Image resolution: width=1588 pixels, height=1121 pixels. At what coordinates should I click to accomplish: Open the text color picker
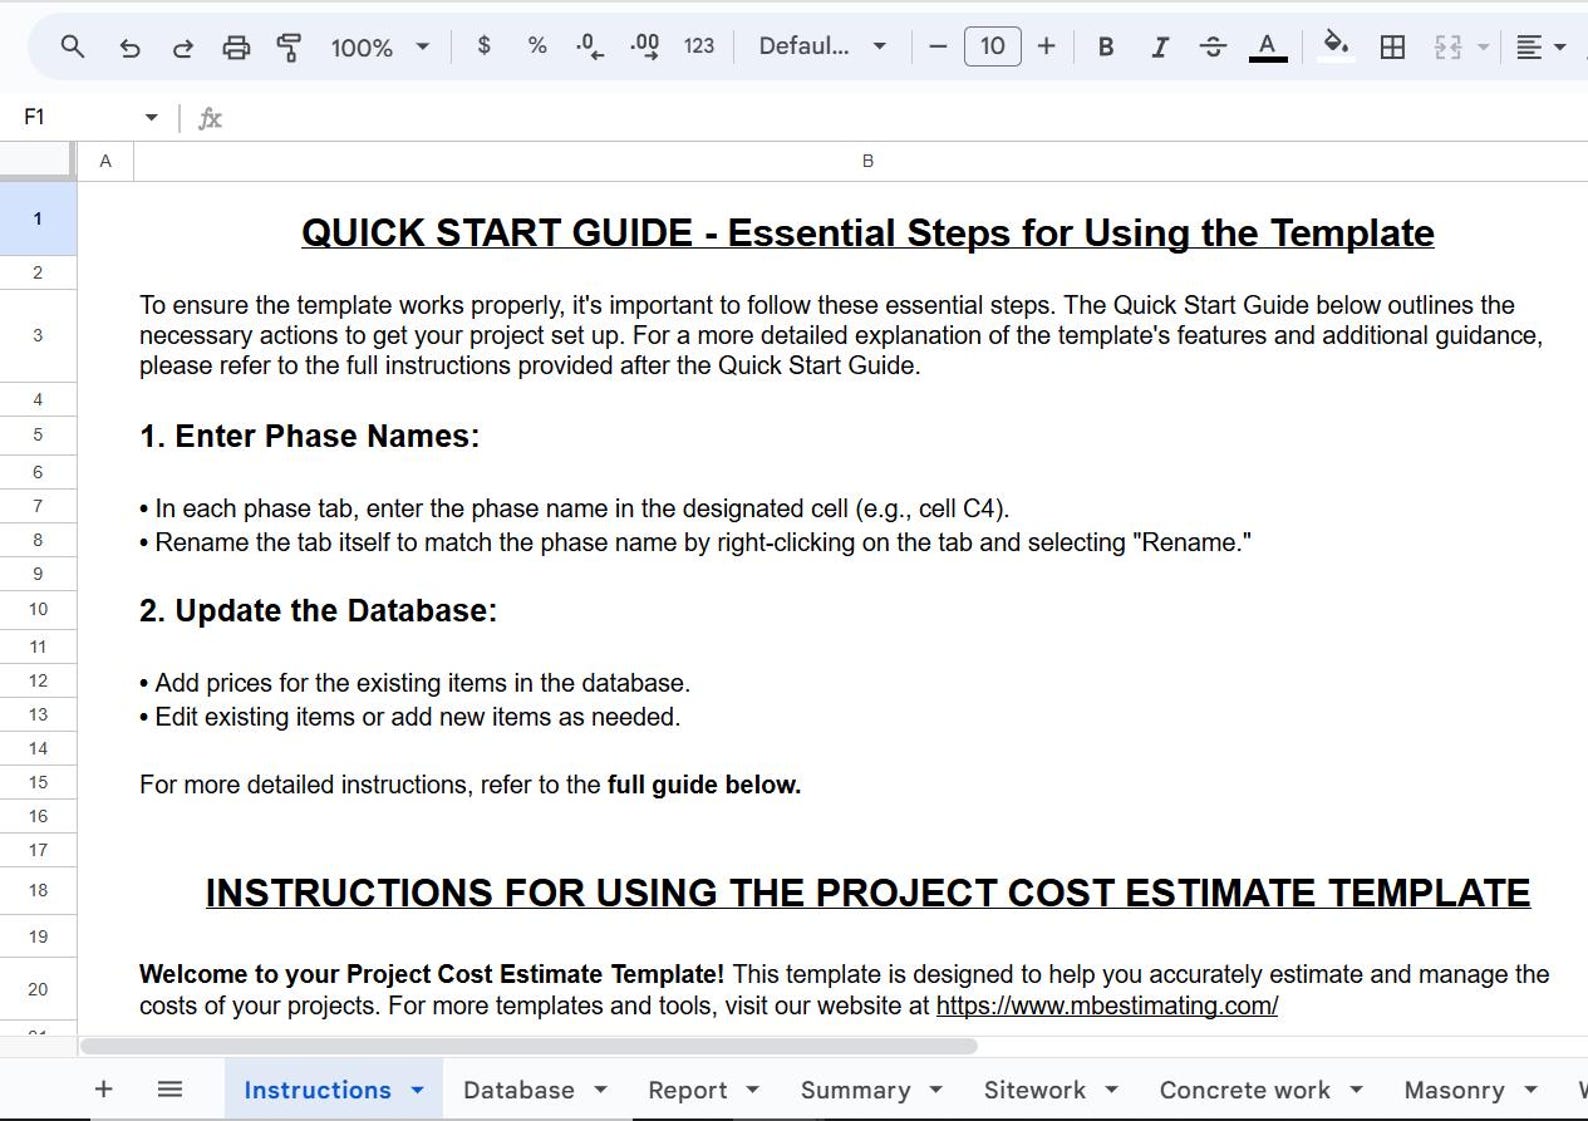(1267, 47)
